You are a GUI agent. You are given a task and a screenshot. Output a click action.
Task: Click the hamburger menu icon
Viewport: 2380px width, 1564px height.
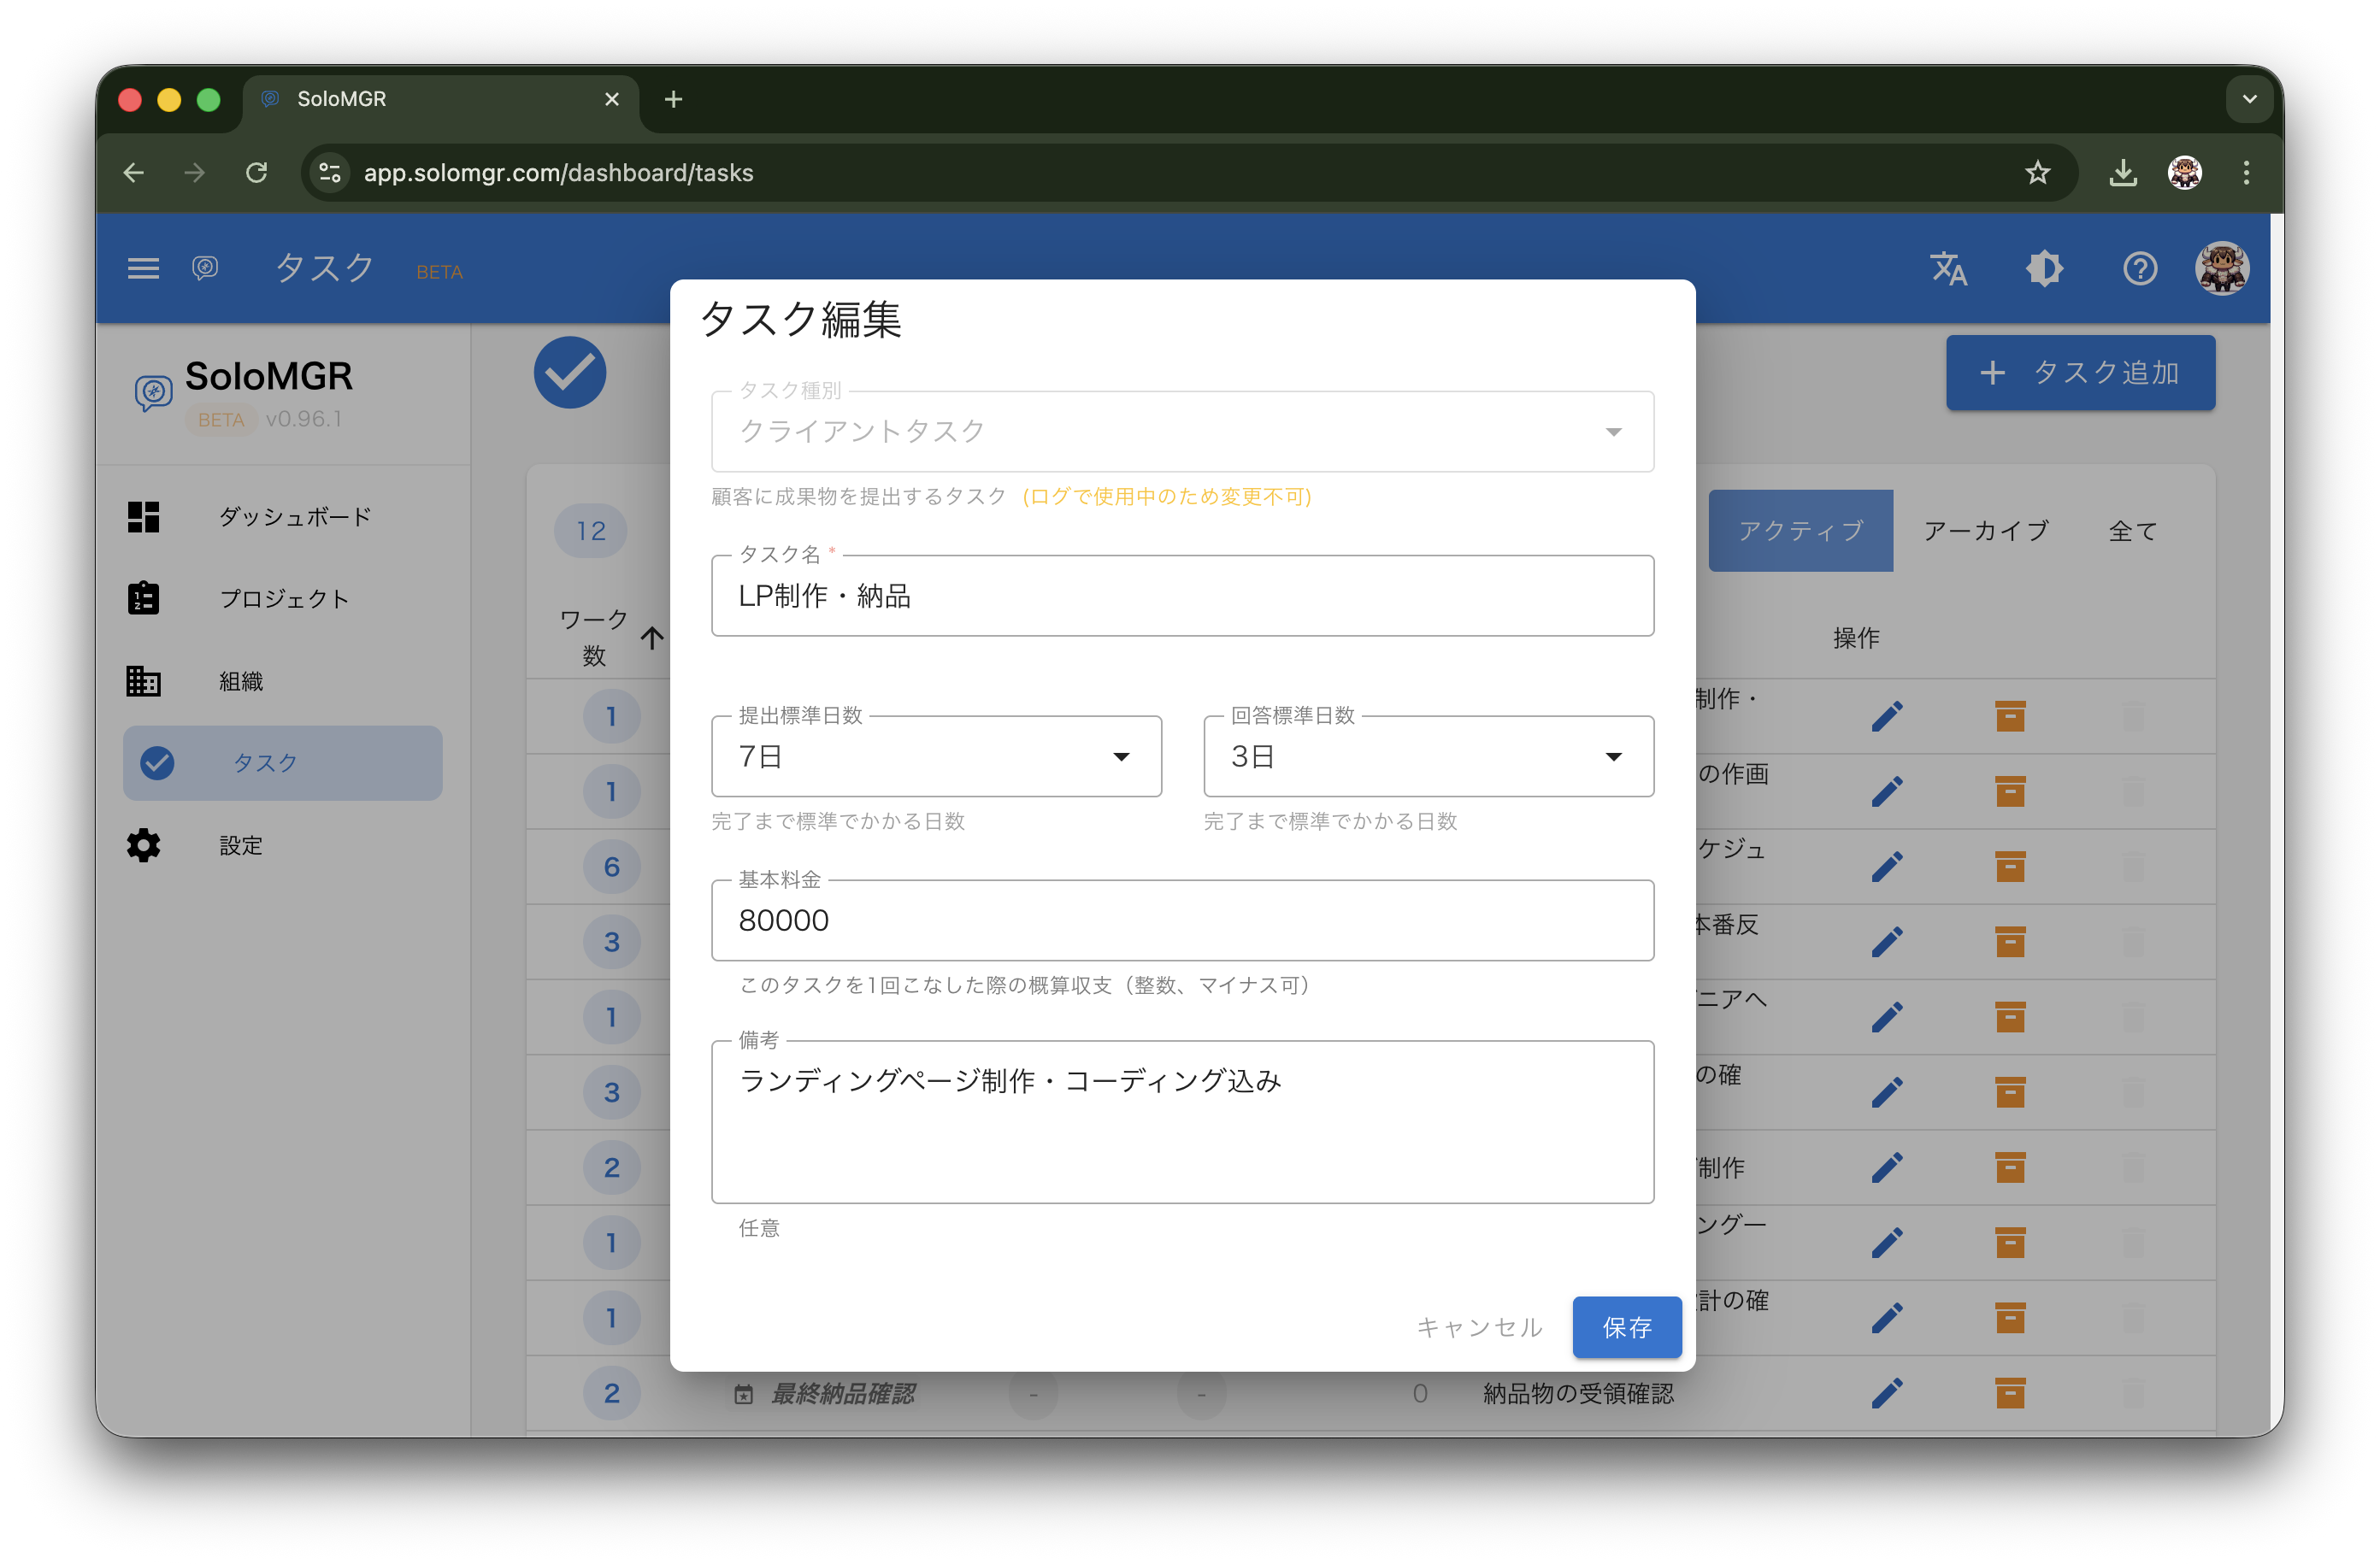143,268
